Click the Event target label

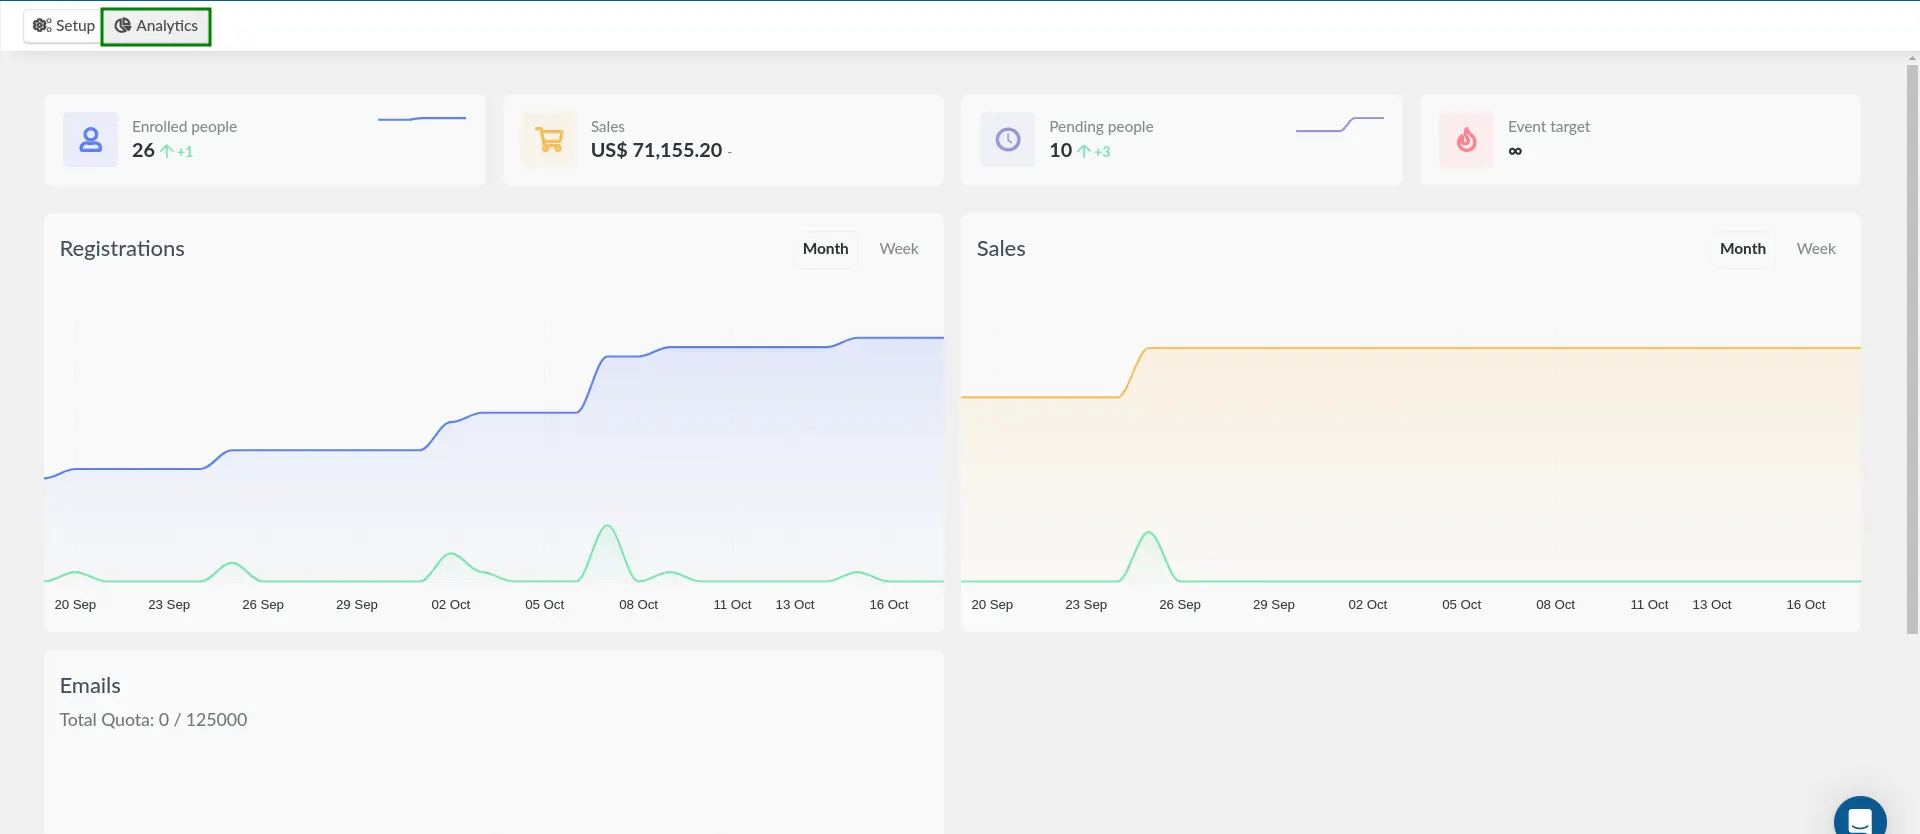point(1549,127)
